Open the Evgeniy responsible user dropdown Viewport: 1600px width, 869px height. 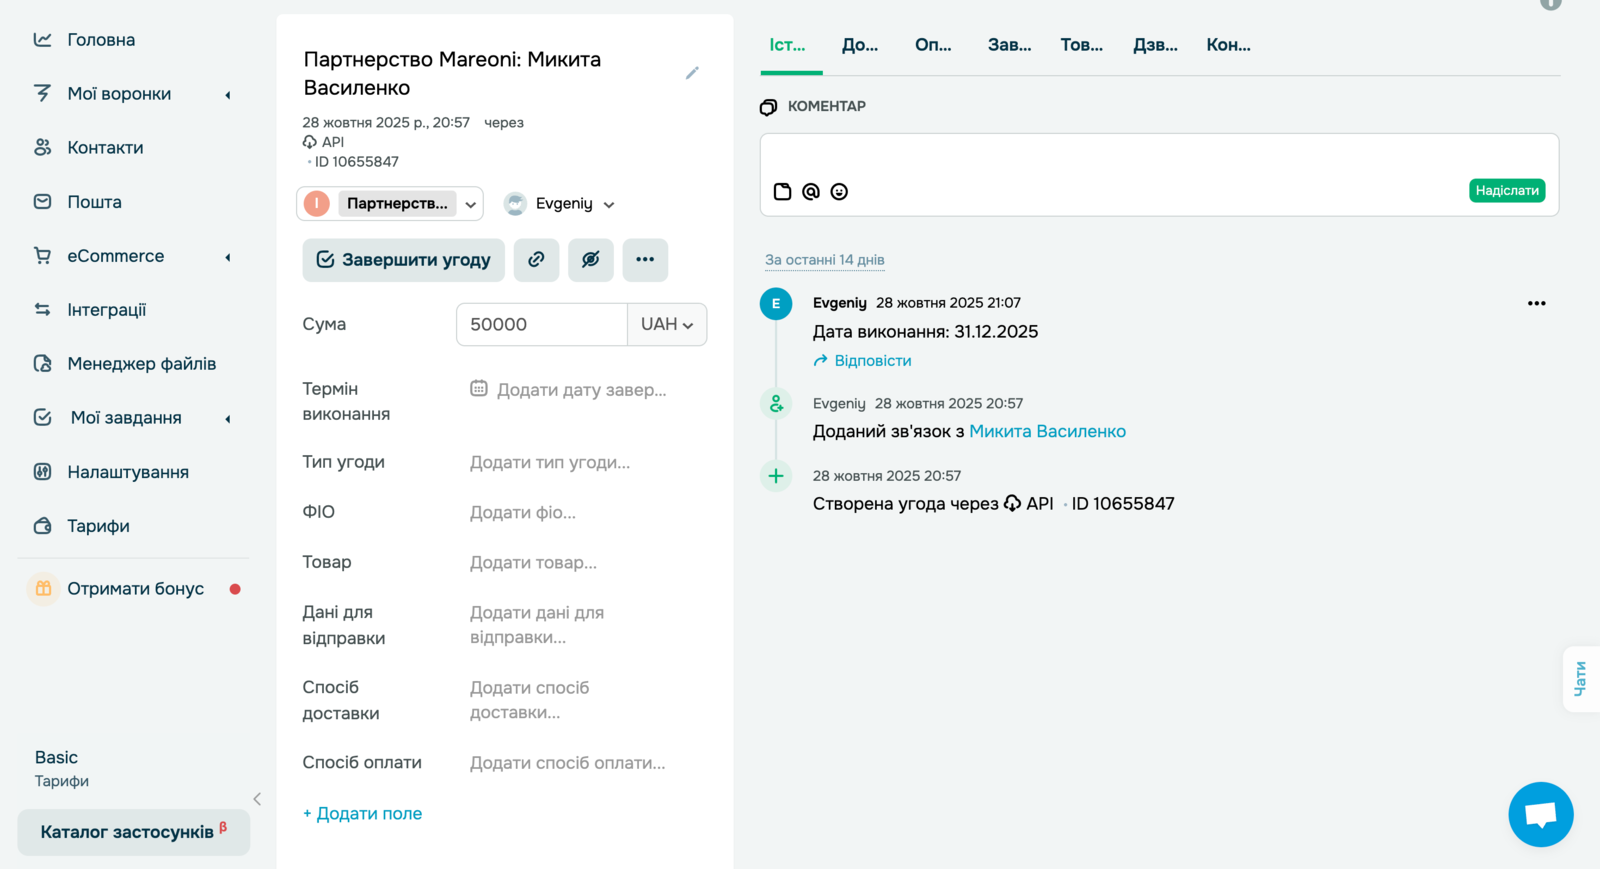[x=560, y=204]
